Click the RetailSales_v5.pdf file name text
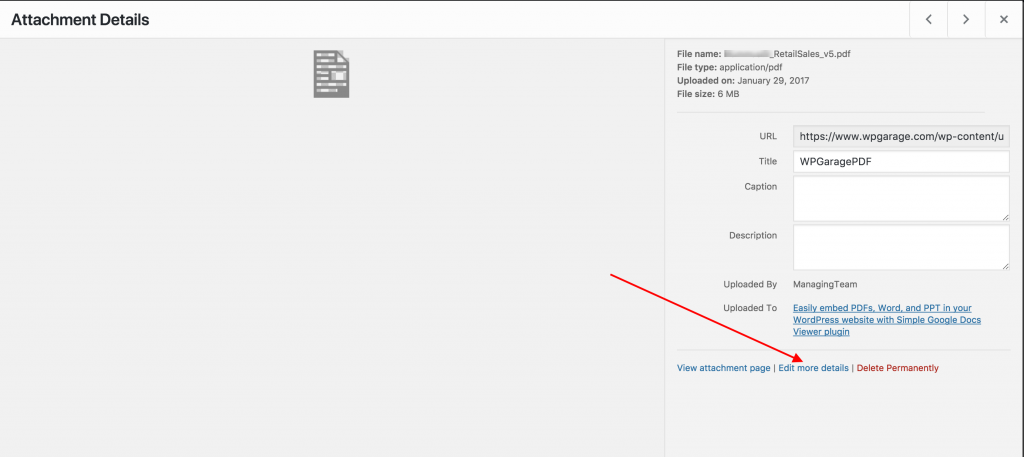1024x457 pixels. 795,54
